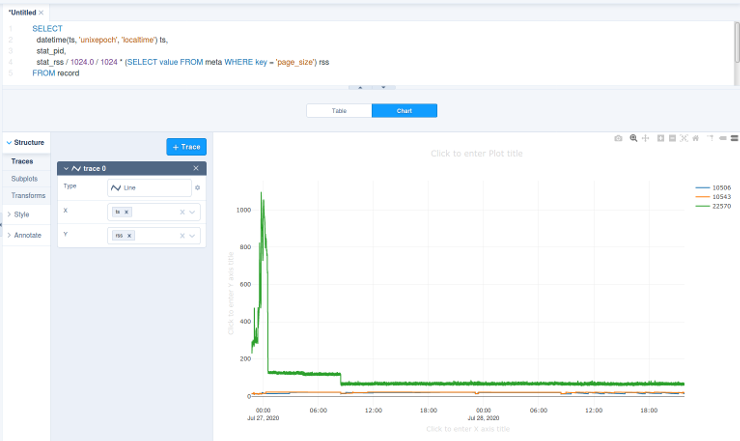Toggle visibility of legend series 10506
The width and height of the screenshot is (740, 441).
point(720,187)
